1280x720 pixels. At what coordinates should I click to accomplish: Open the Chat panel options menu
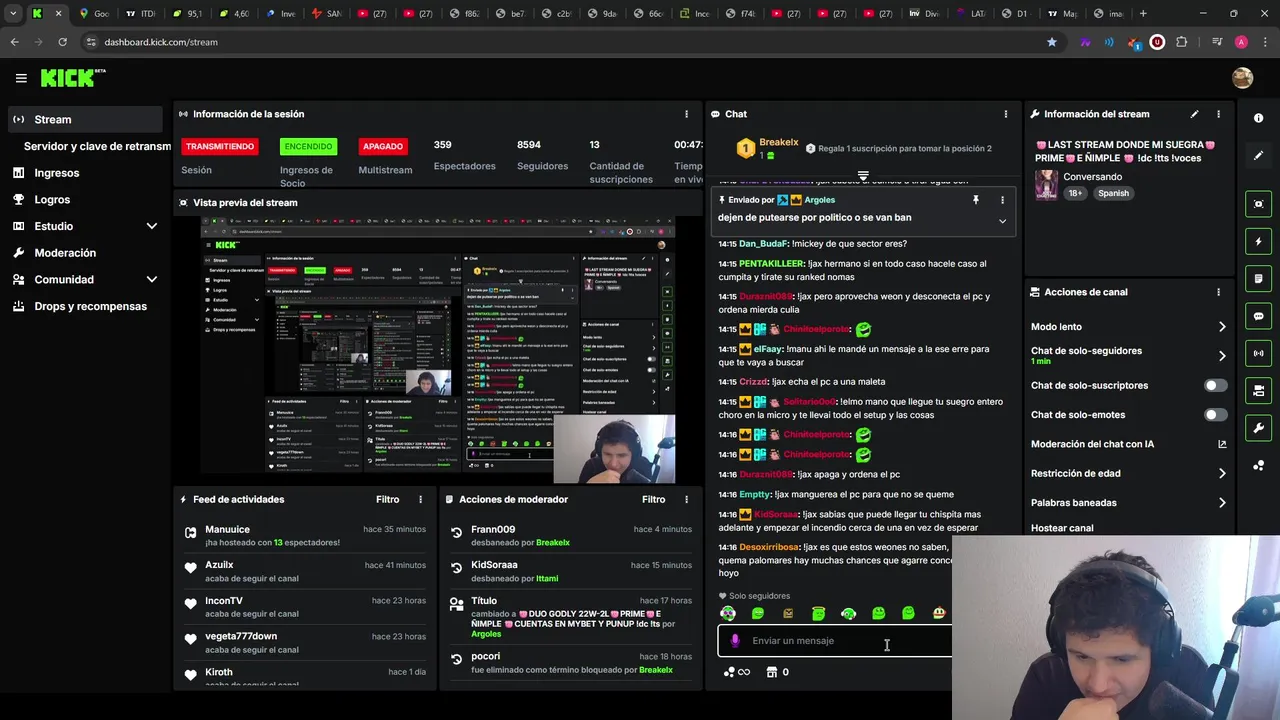pos(1005,114)
